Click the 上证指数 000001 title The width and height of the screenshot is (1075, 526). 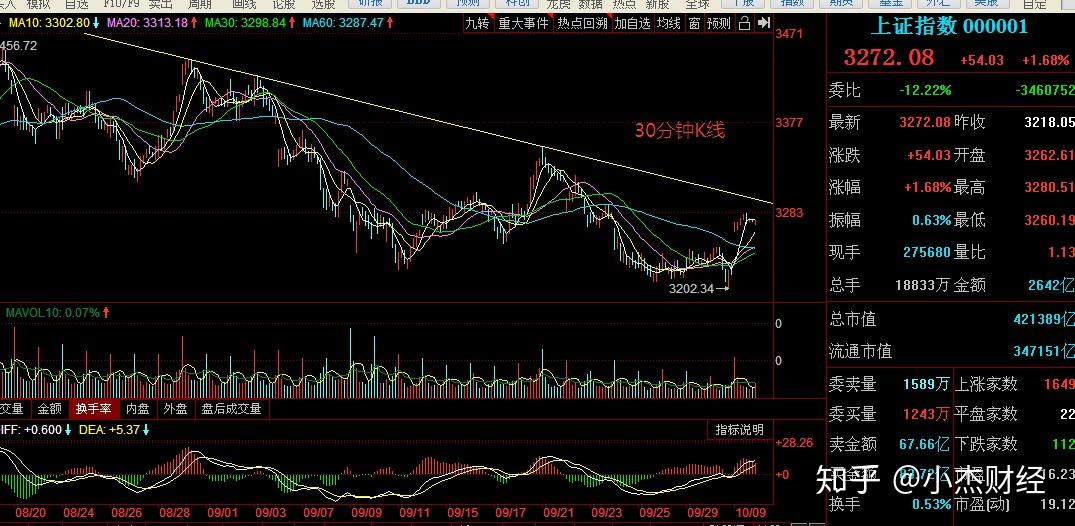(x=948, y=27)
